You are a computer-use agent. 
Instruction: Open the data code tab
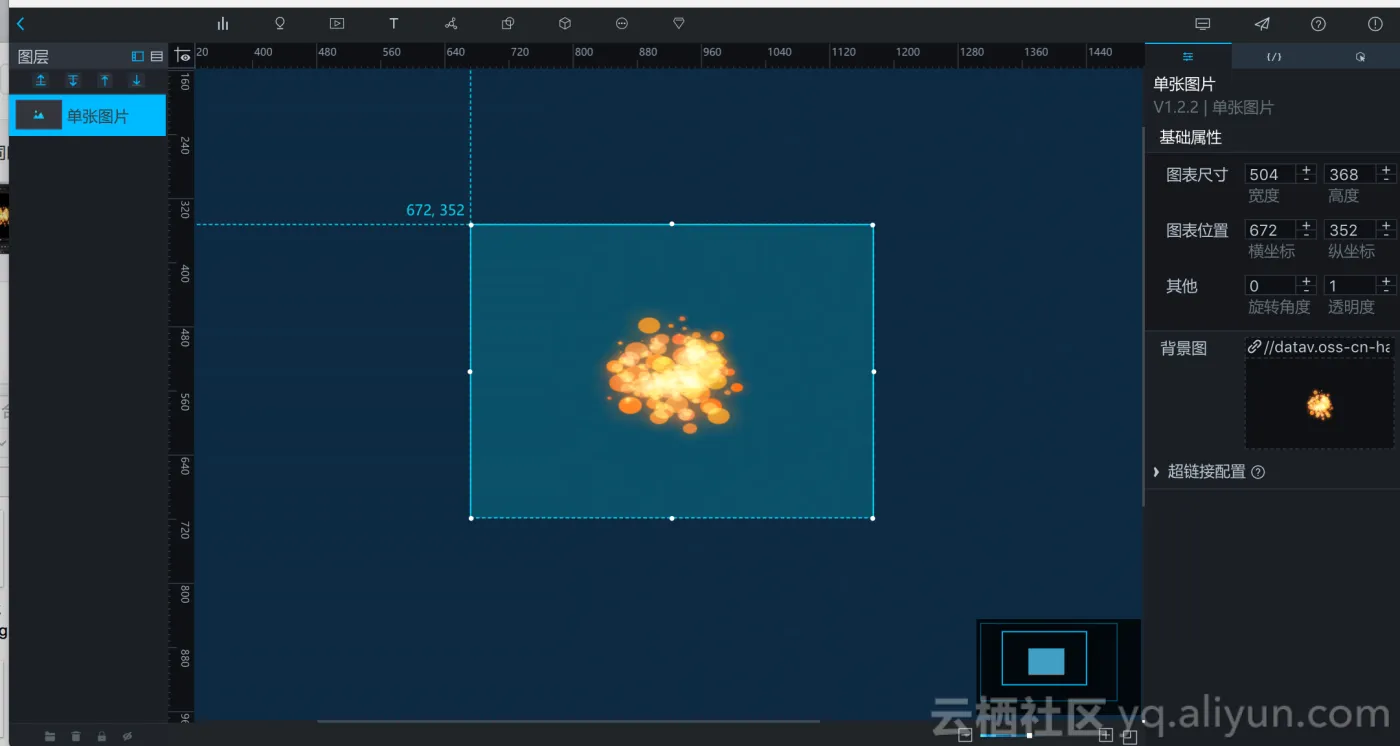(x=1274, y=57)
